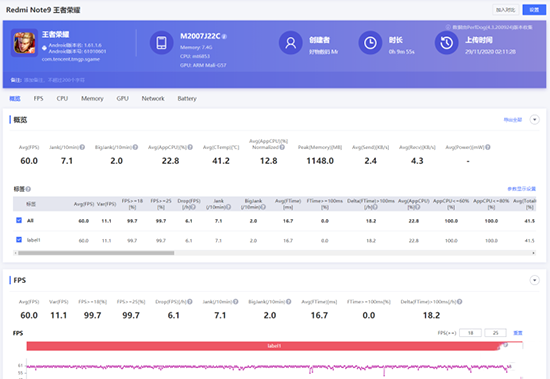550x379 pixels.
Task: Go to the GPU tab
Action: [x=122, y=99]
